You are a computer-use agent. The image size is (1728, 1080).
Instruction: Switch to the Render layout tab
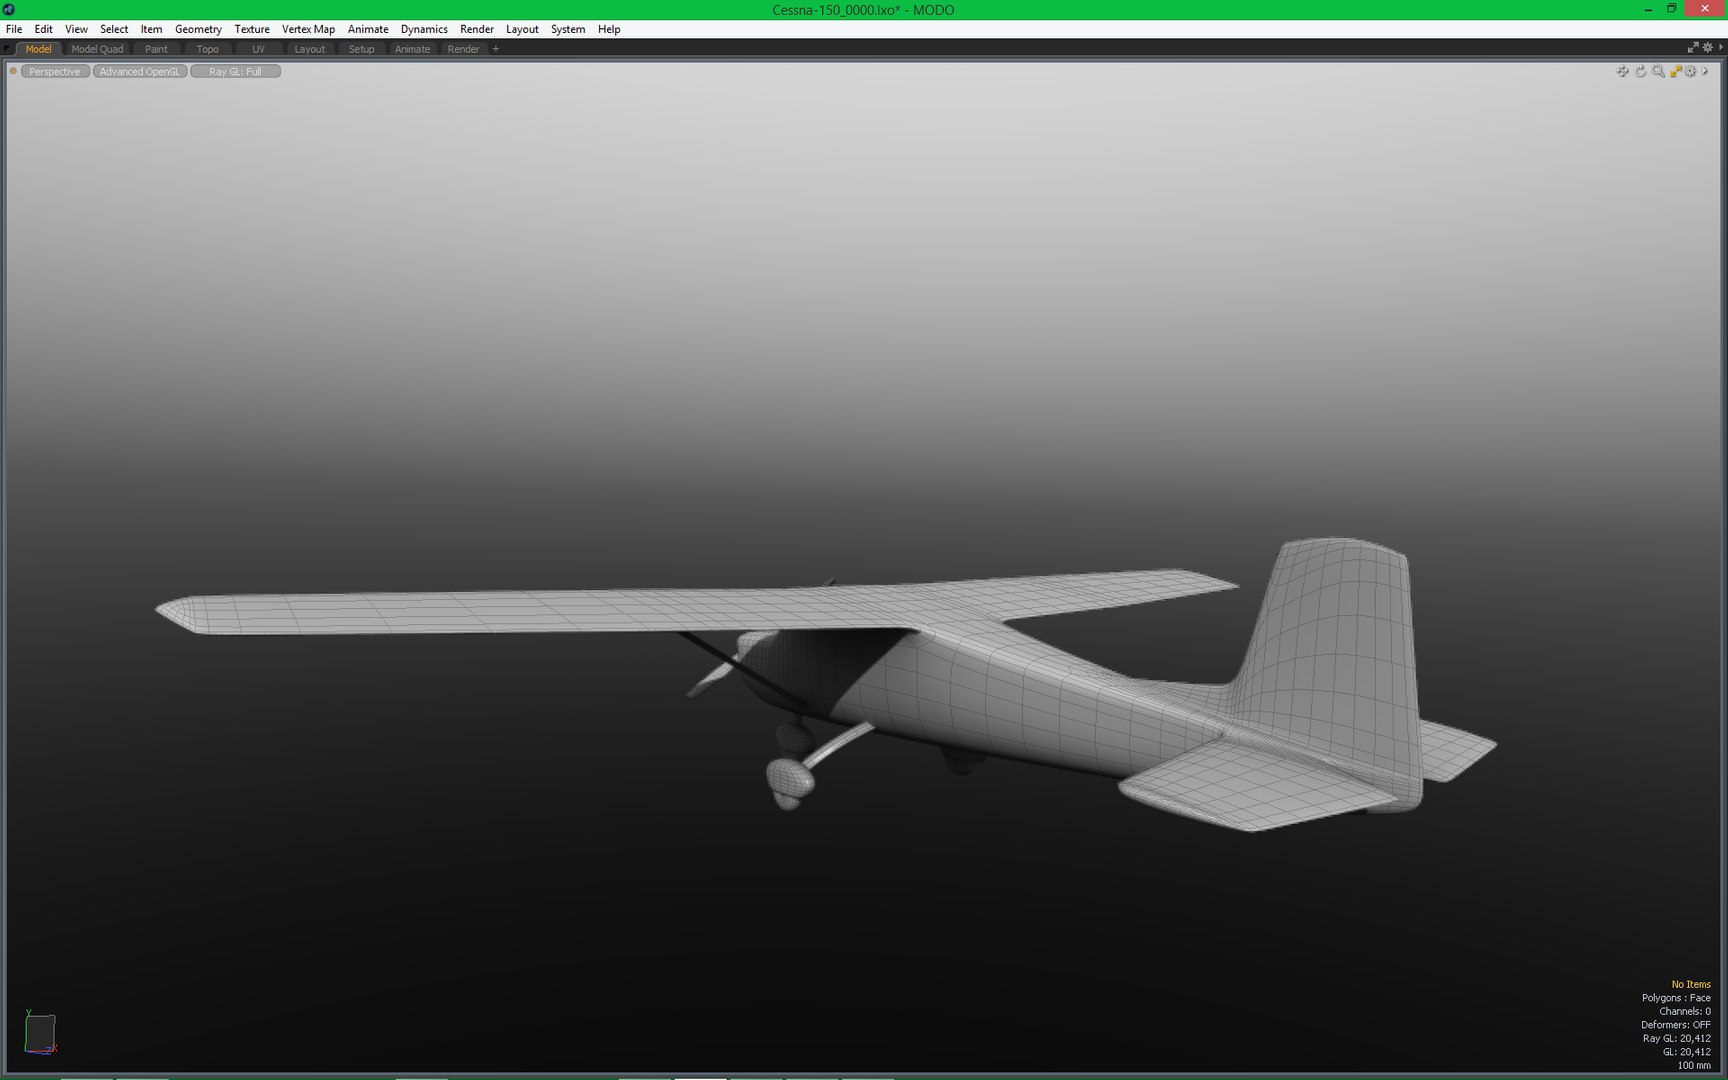[x=463, y=49]
